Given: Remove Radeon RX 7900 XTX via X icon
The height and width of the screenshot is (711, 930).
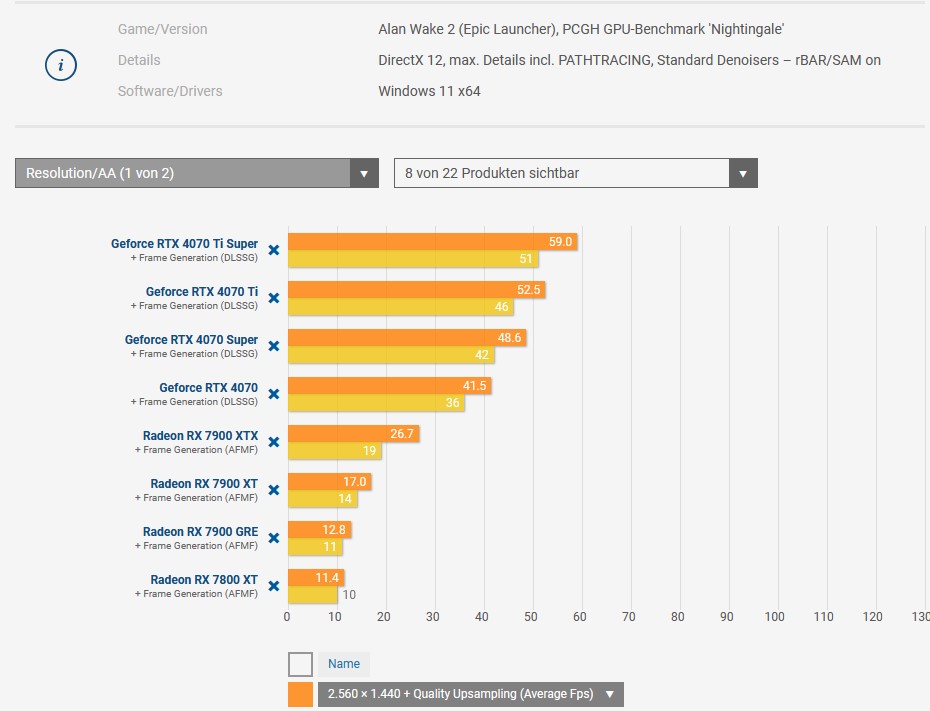Looking at the screenshot, I should pyautogui.click(x=274, y=442).
